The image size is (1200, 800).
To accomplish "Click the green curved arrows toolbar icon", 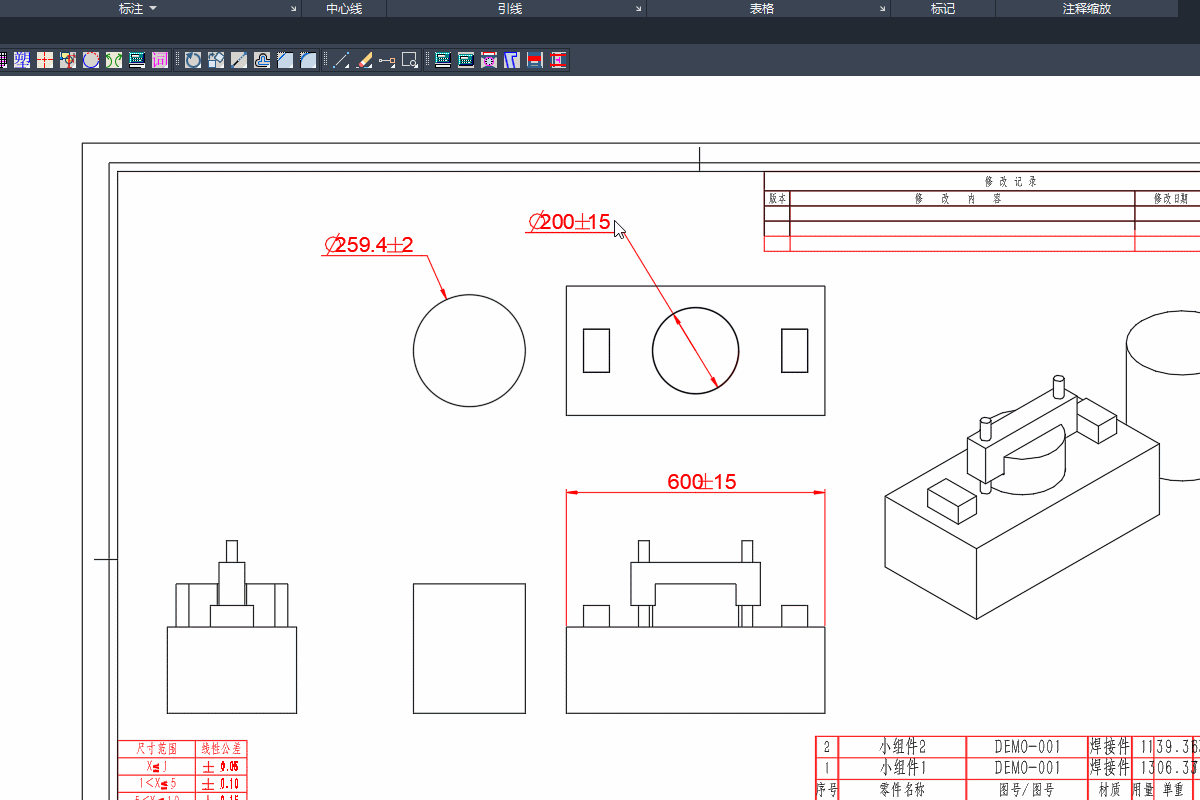I will tap(114, 60).
